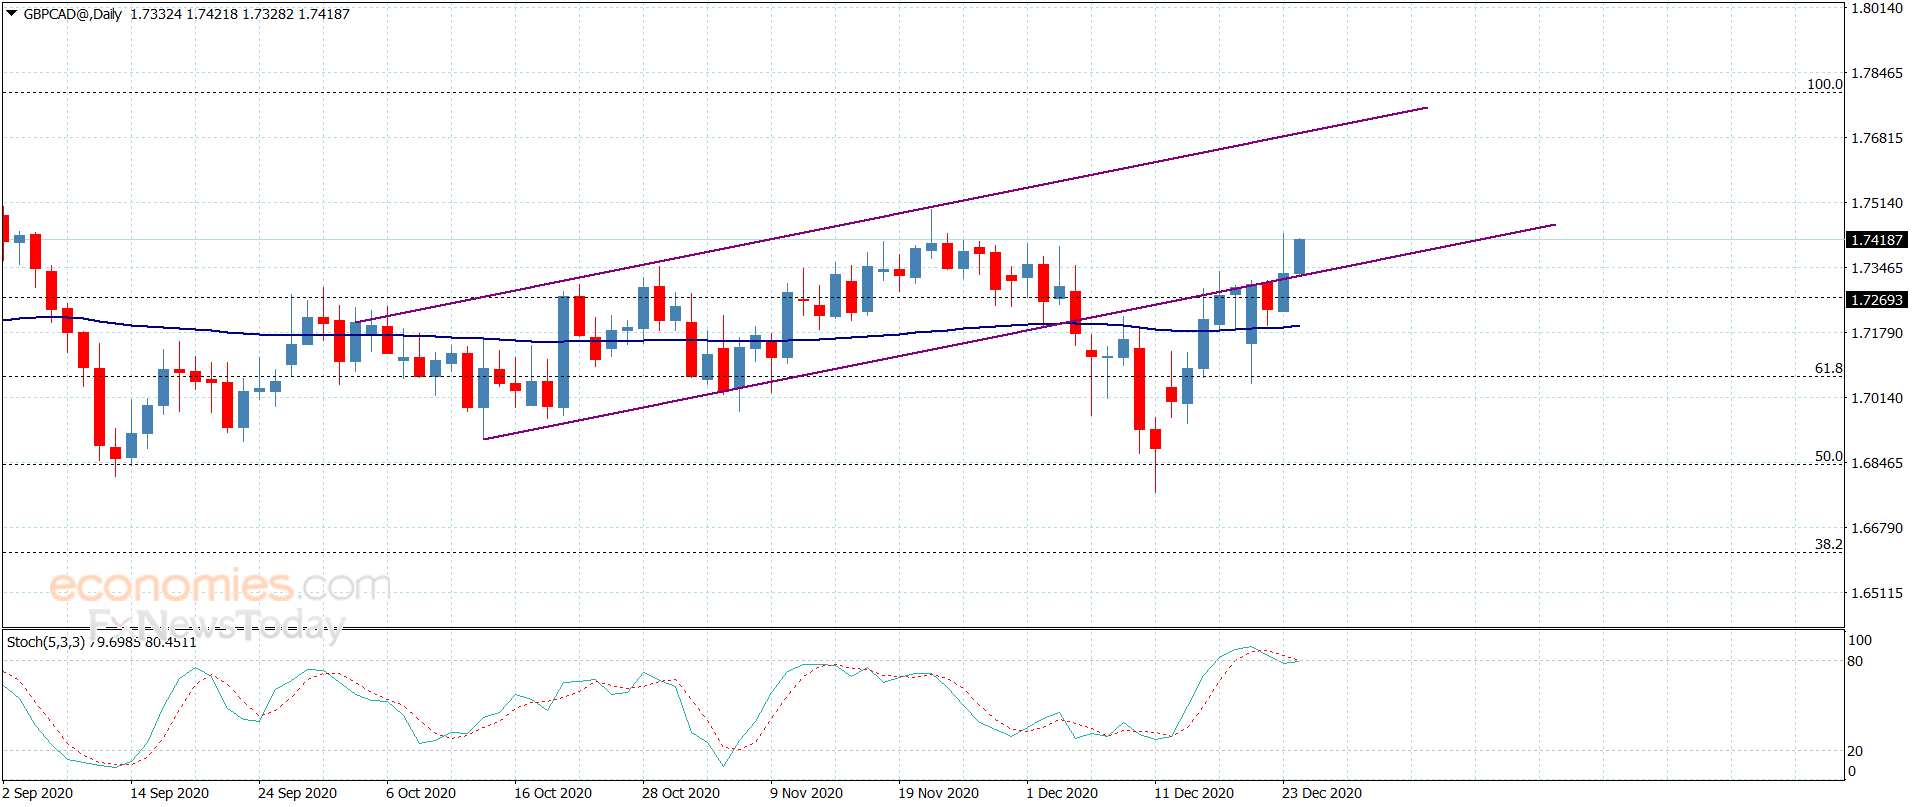
Task: Click the 38.2 Fibonacci level label
Action: click(x=1828, y=544)
